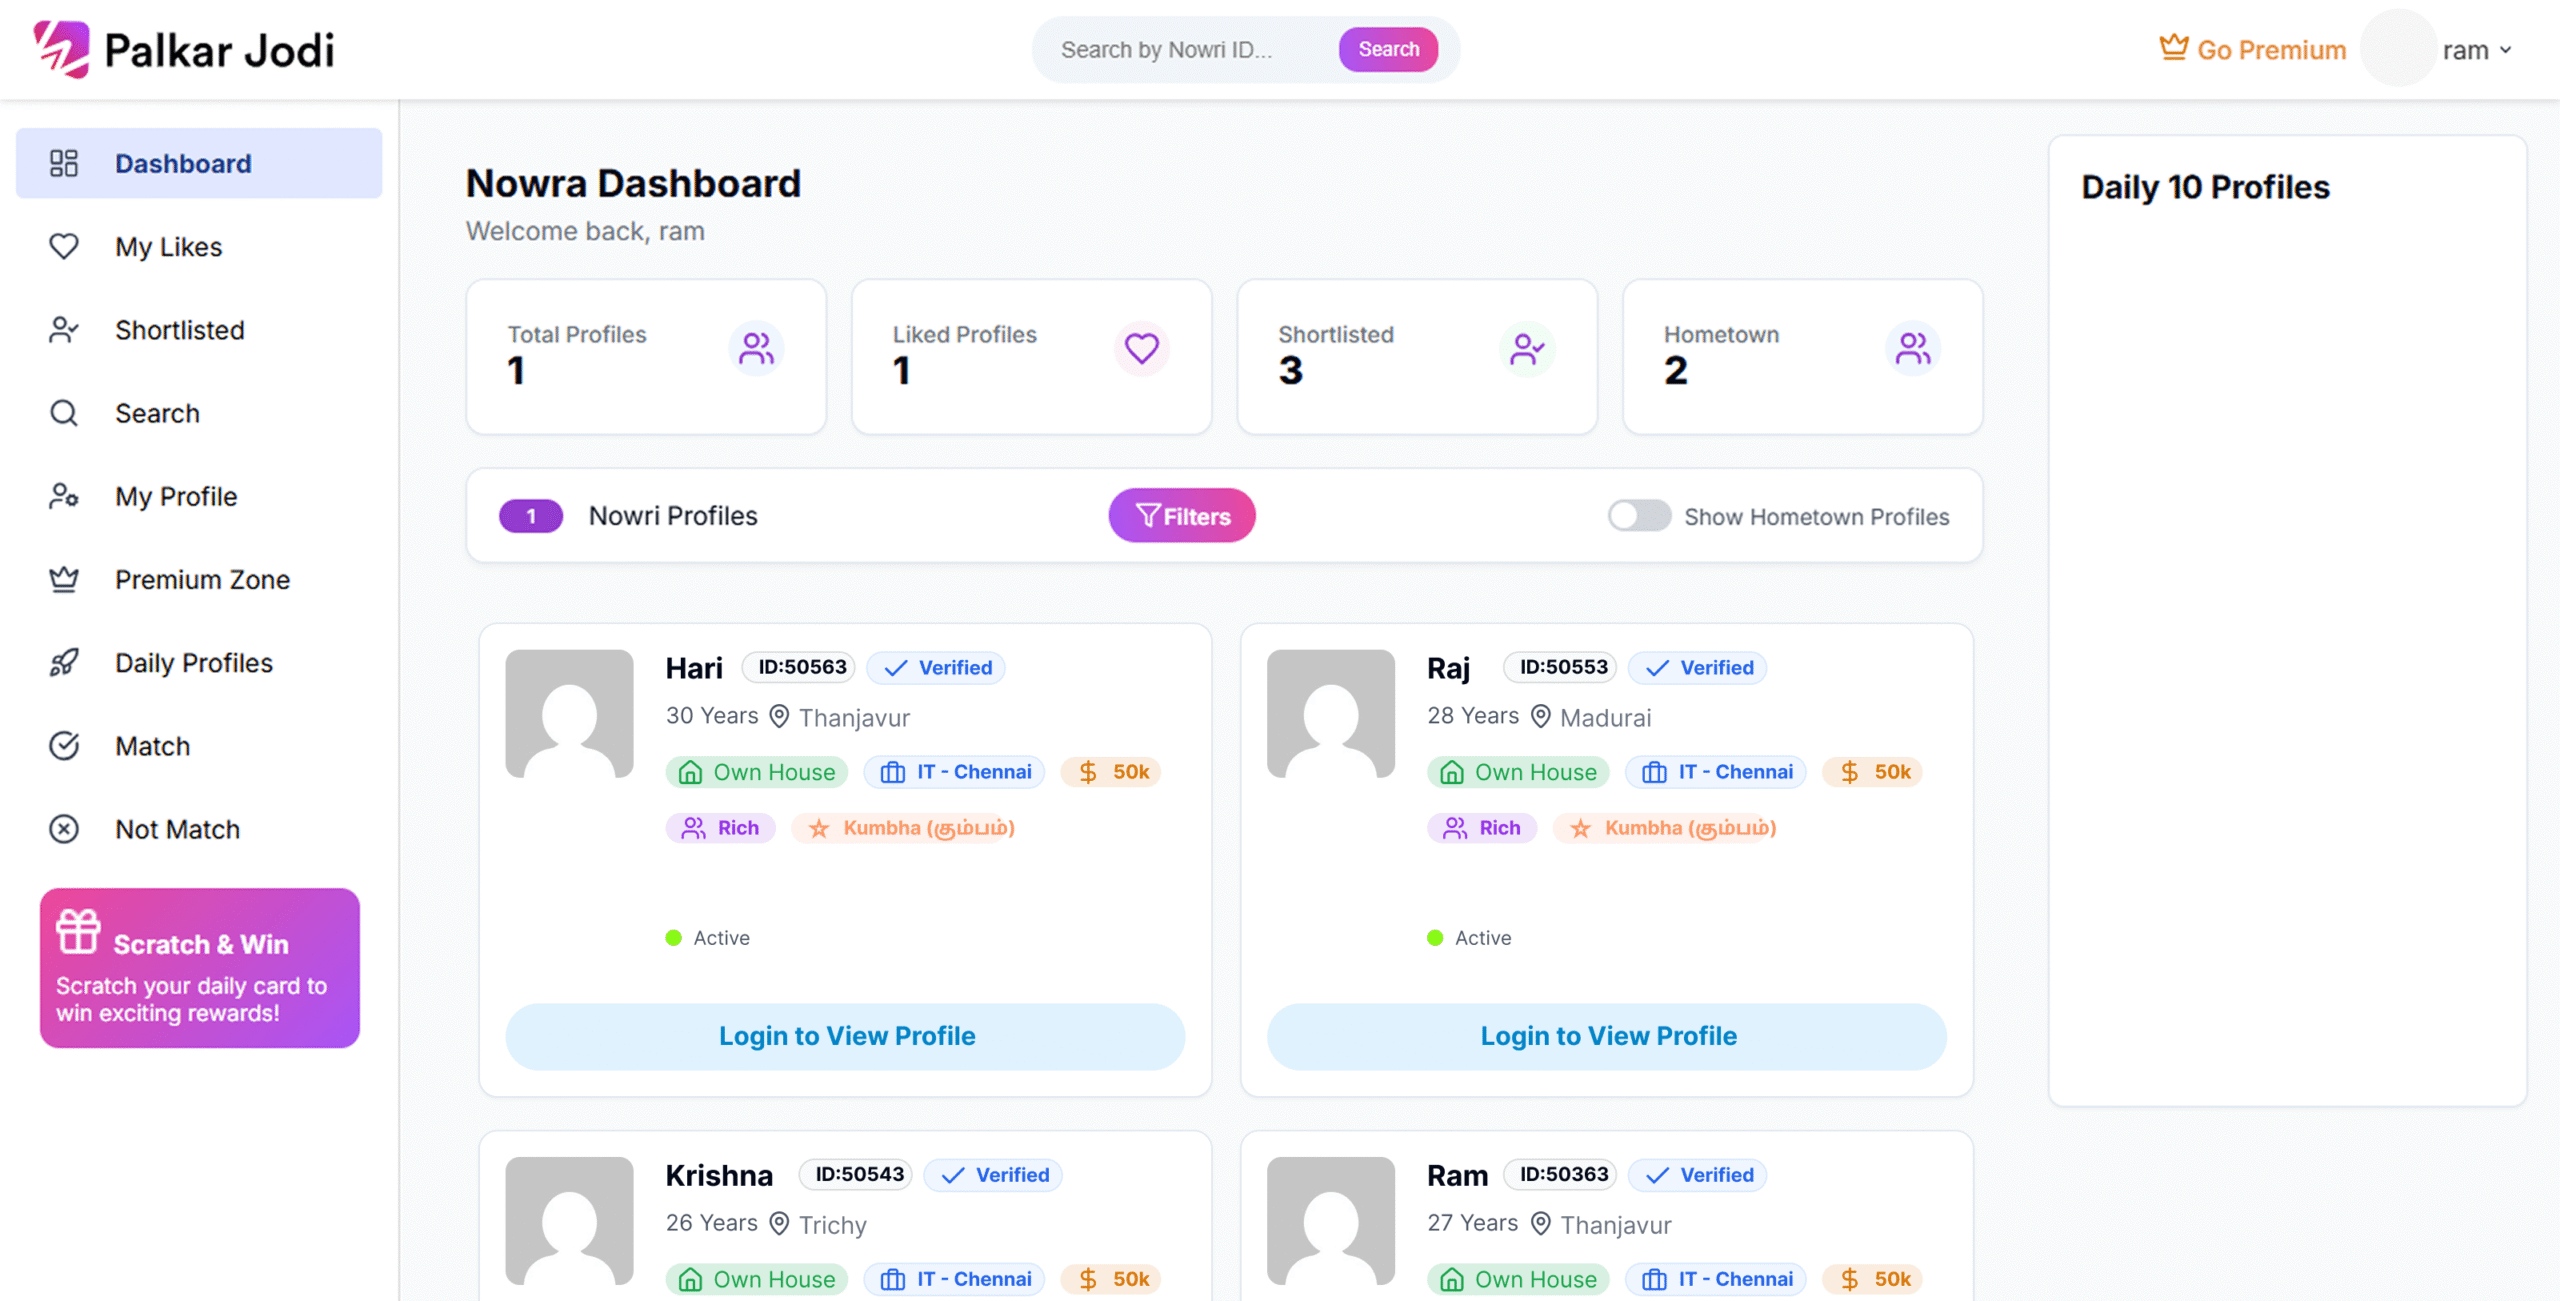Click Login to View Profile for Hari

pos(845,1036)
